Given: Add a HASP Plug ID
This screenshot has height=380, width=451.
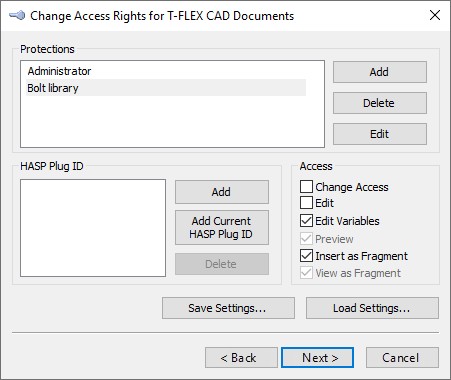Looking at the screenshot, I should click(222, 192).
